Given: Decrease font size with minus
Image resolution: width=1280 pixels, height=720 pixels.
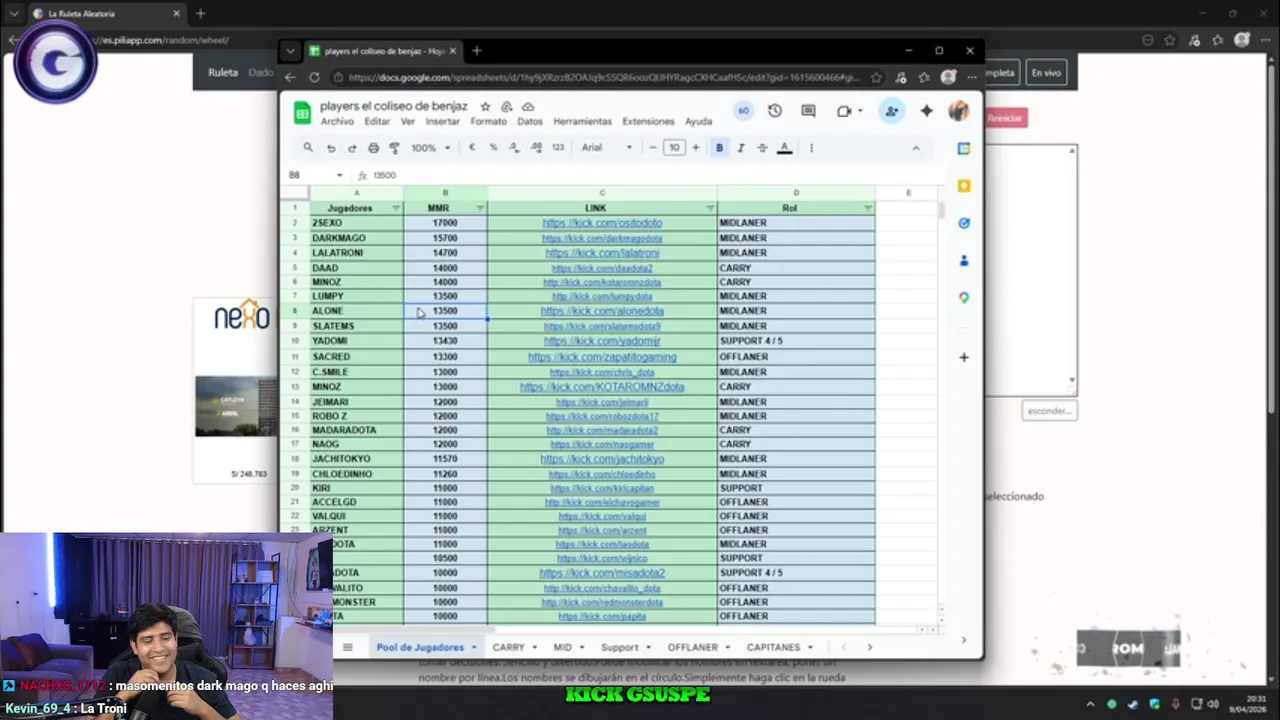Looking at the screenshot, I should point(653,148).
